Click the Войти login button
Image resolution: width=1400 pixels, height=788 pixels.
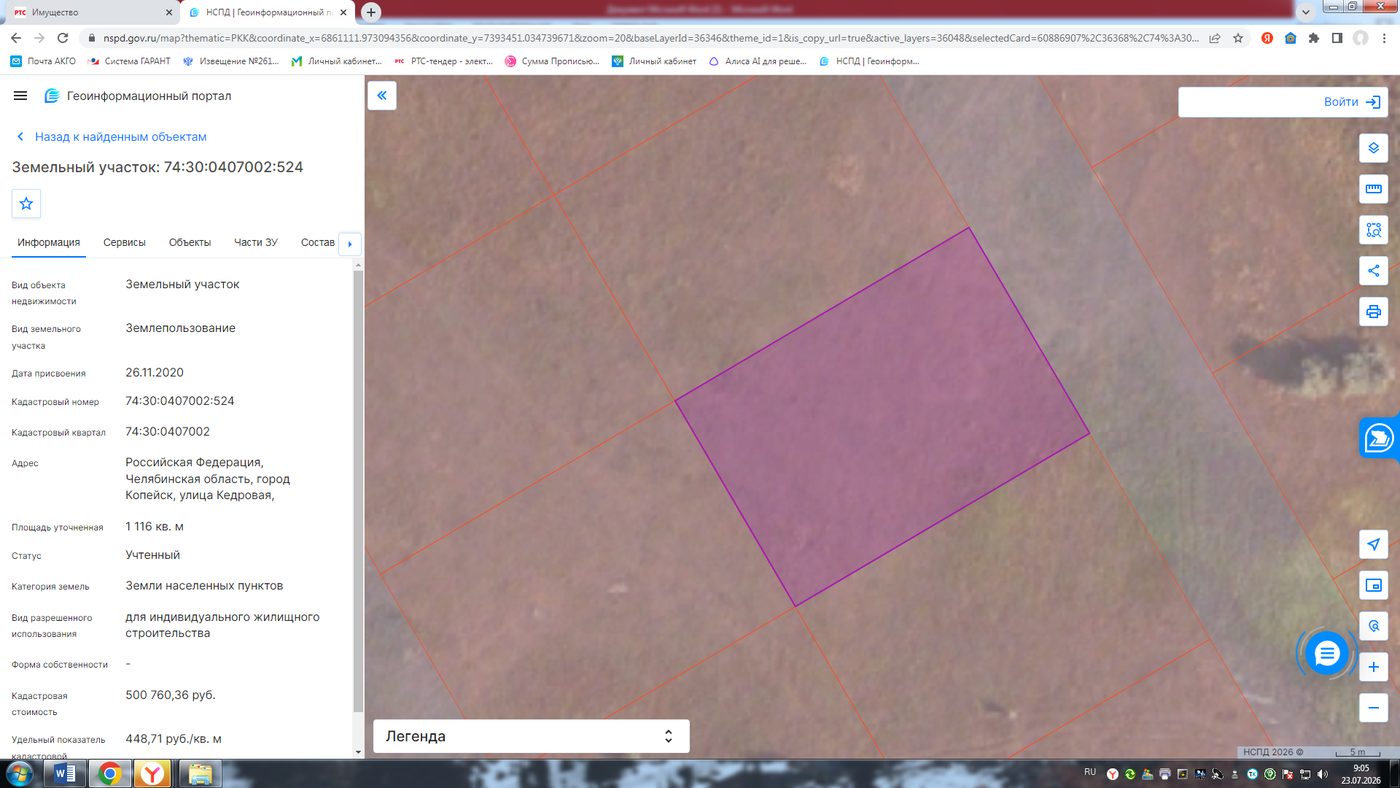pyautogui.click(x=1284, y=102)
